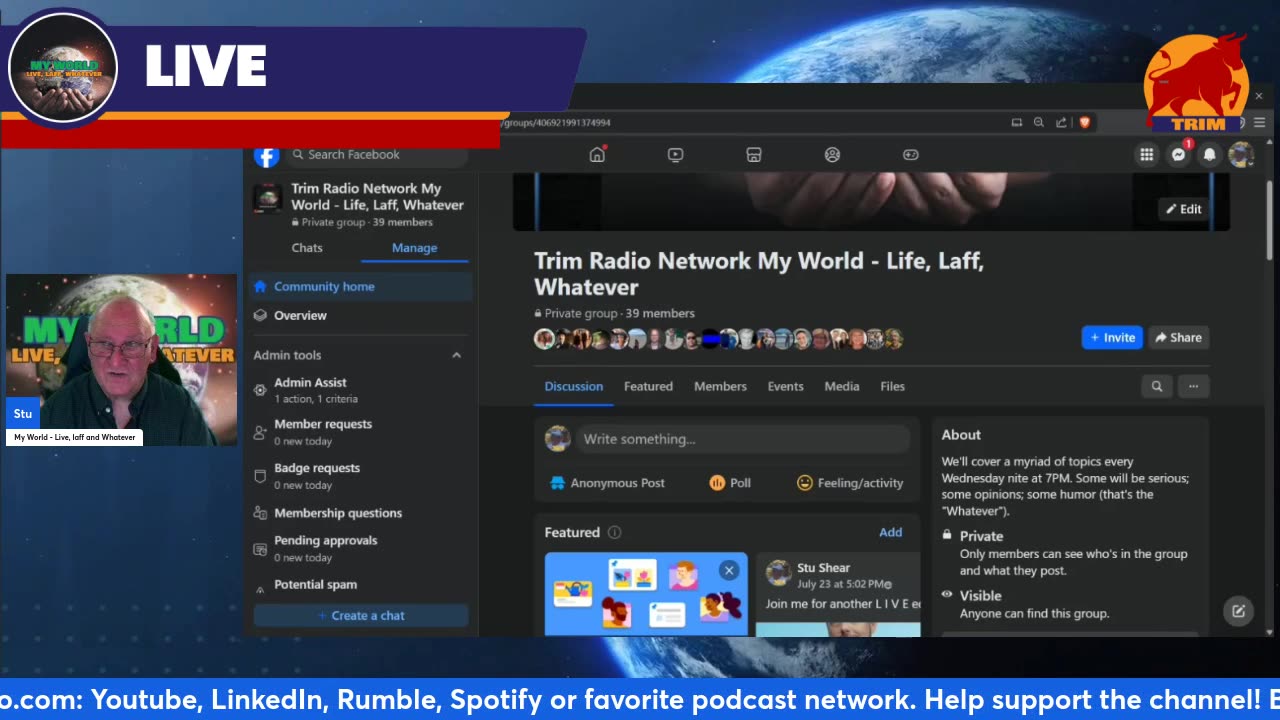Screen dimensions: 1280x720
Task: Open Messenger with notification badge
Action: tap(1179, 154)
